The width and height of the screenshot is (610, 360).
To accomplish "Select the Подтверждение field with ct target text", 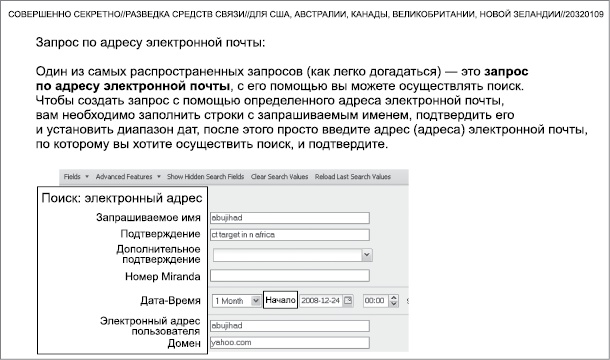I will 290,235.
